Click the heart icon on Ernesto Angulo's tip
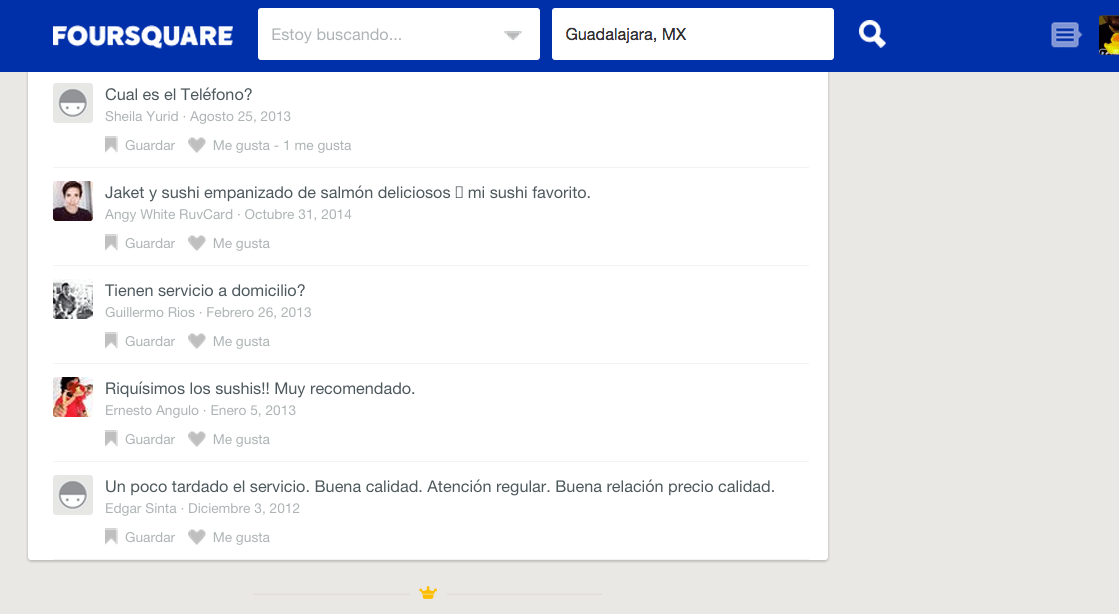The image size is (1119, 614). pyautogui.click(x=197, y=439)
